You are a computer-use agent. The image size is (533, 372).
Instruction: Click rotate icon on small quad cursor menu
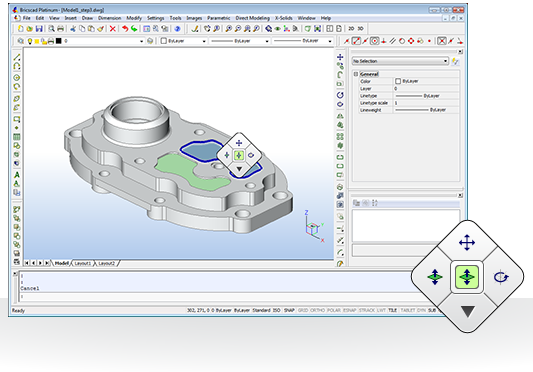point(251,155)
